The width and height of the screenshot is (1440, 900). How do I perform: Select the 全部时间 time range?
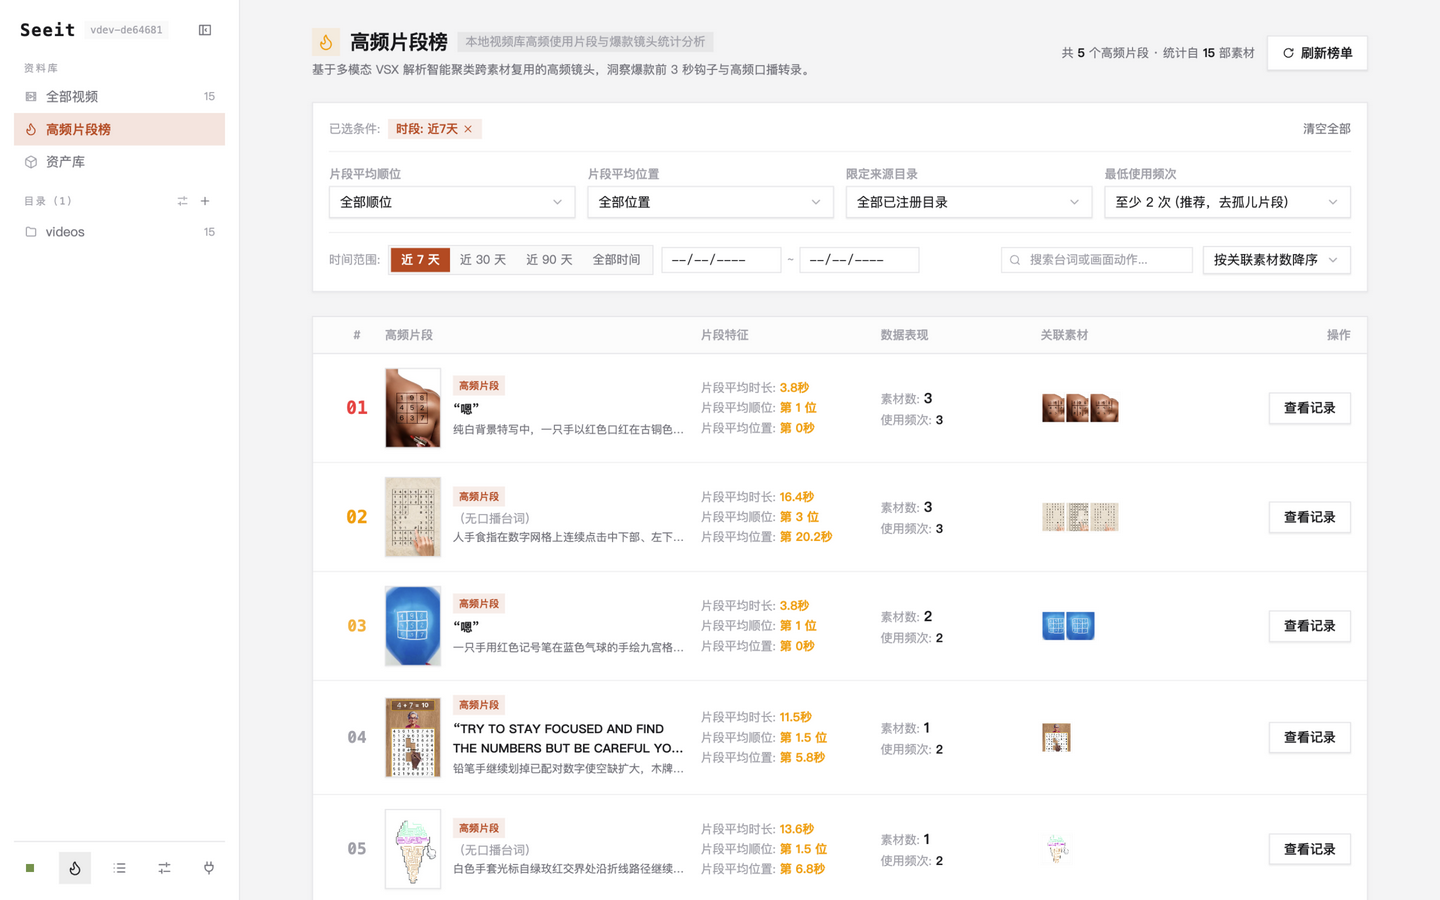point(616,260)
